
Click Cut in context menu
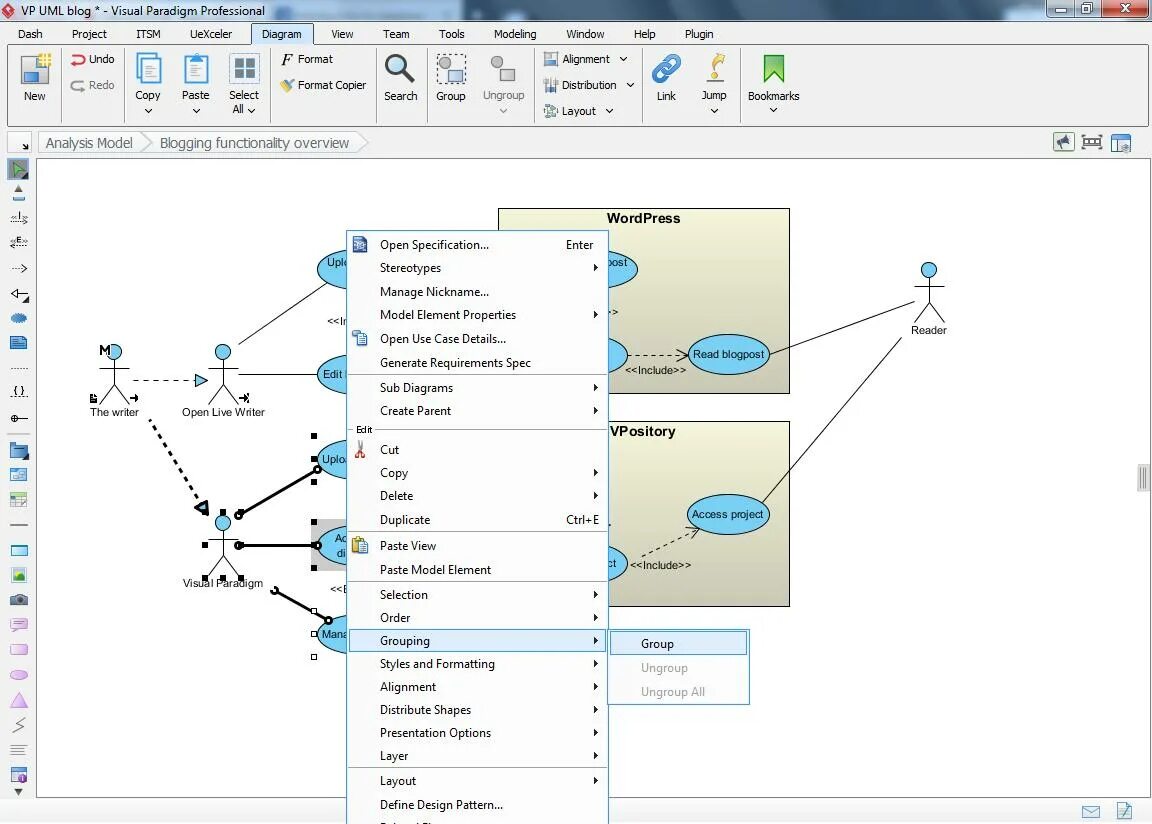point(477,449)
